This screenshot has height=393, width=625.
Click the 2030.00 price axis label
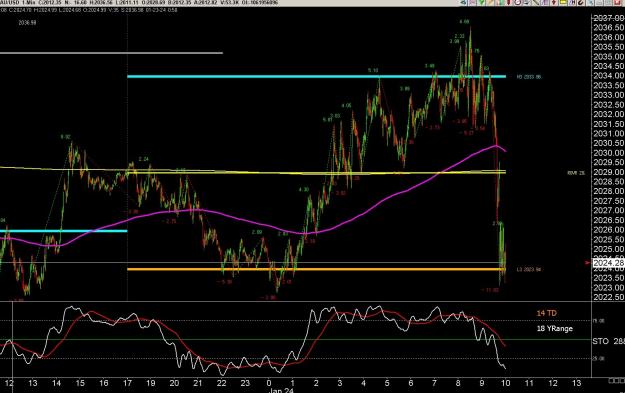[x=609, y=153]
